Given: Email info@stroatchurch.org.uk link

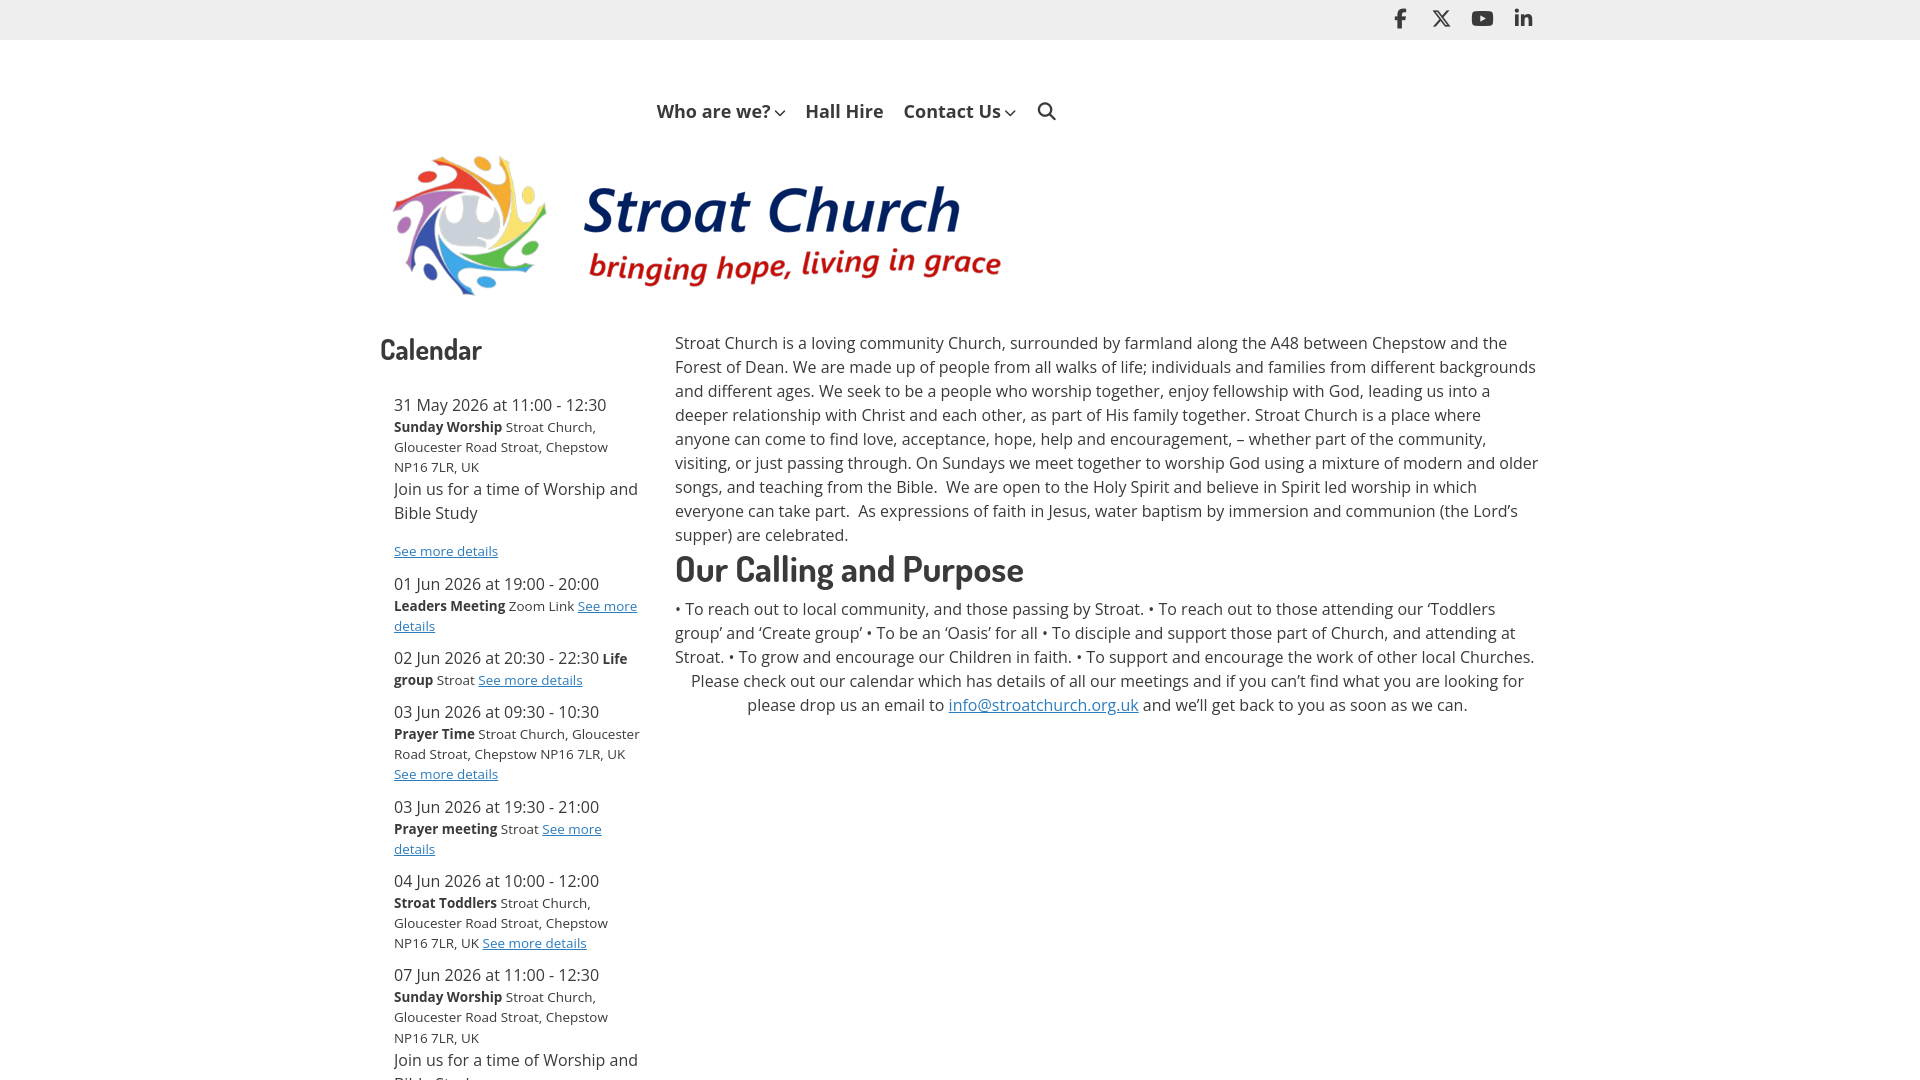Looking at the screenshot, I should pyautogui.click(x=1043, y=705).
